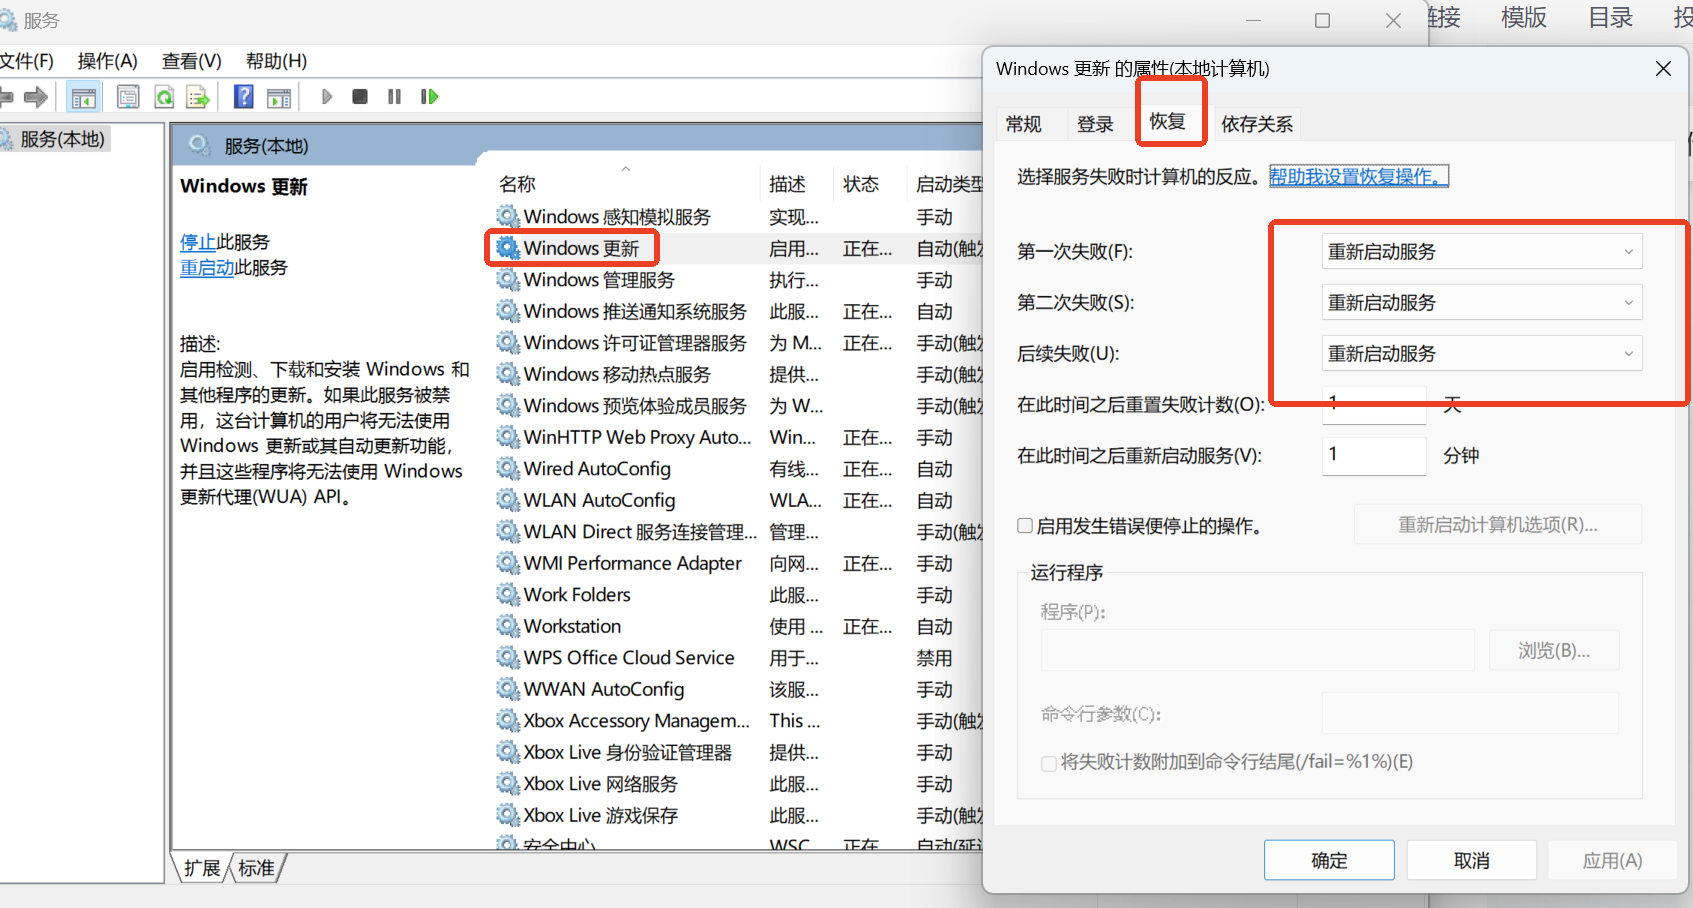Click the Pause Service icon
This screenshot has width=1693, height=908.
click(394, 97)
